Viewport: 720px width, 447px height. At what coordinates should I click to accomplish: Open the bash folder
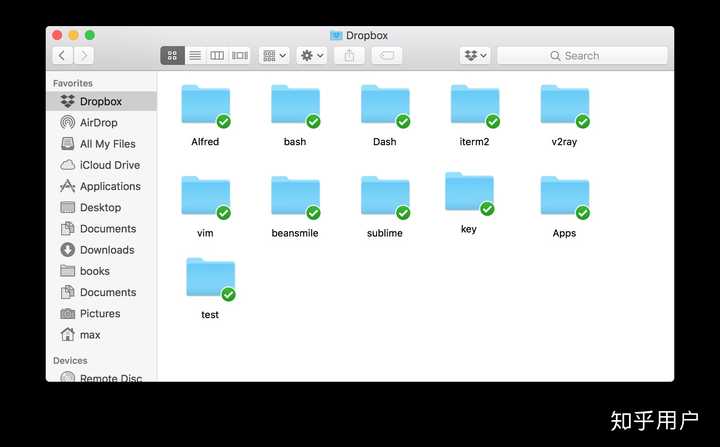[x=295, y=106]
